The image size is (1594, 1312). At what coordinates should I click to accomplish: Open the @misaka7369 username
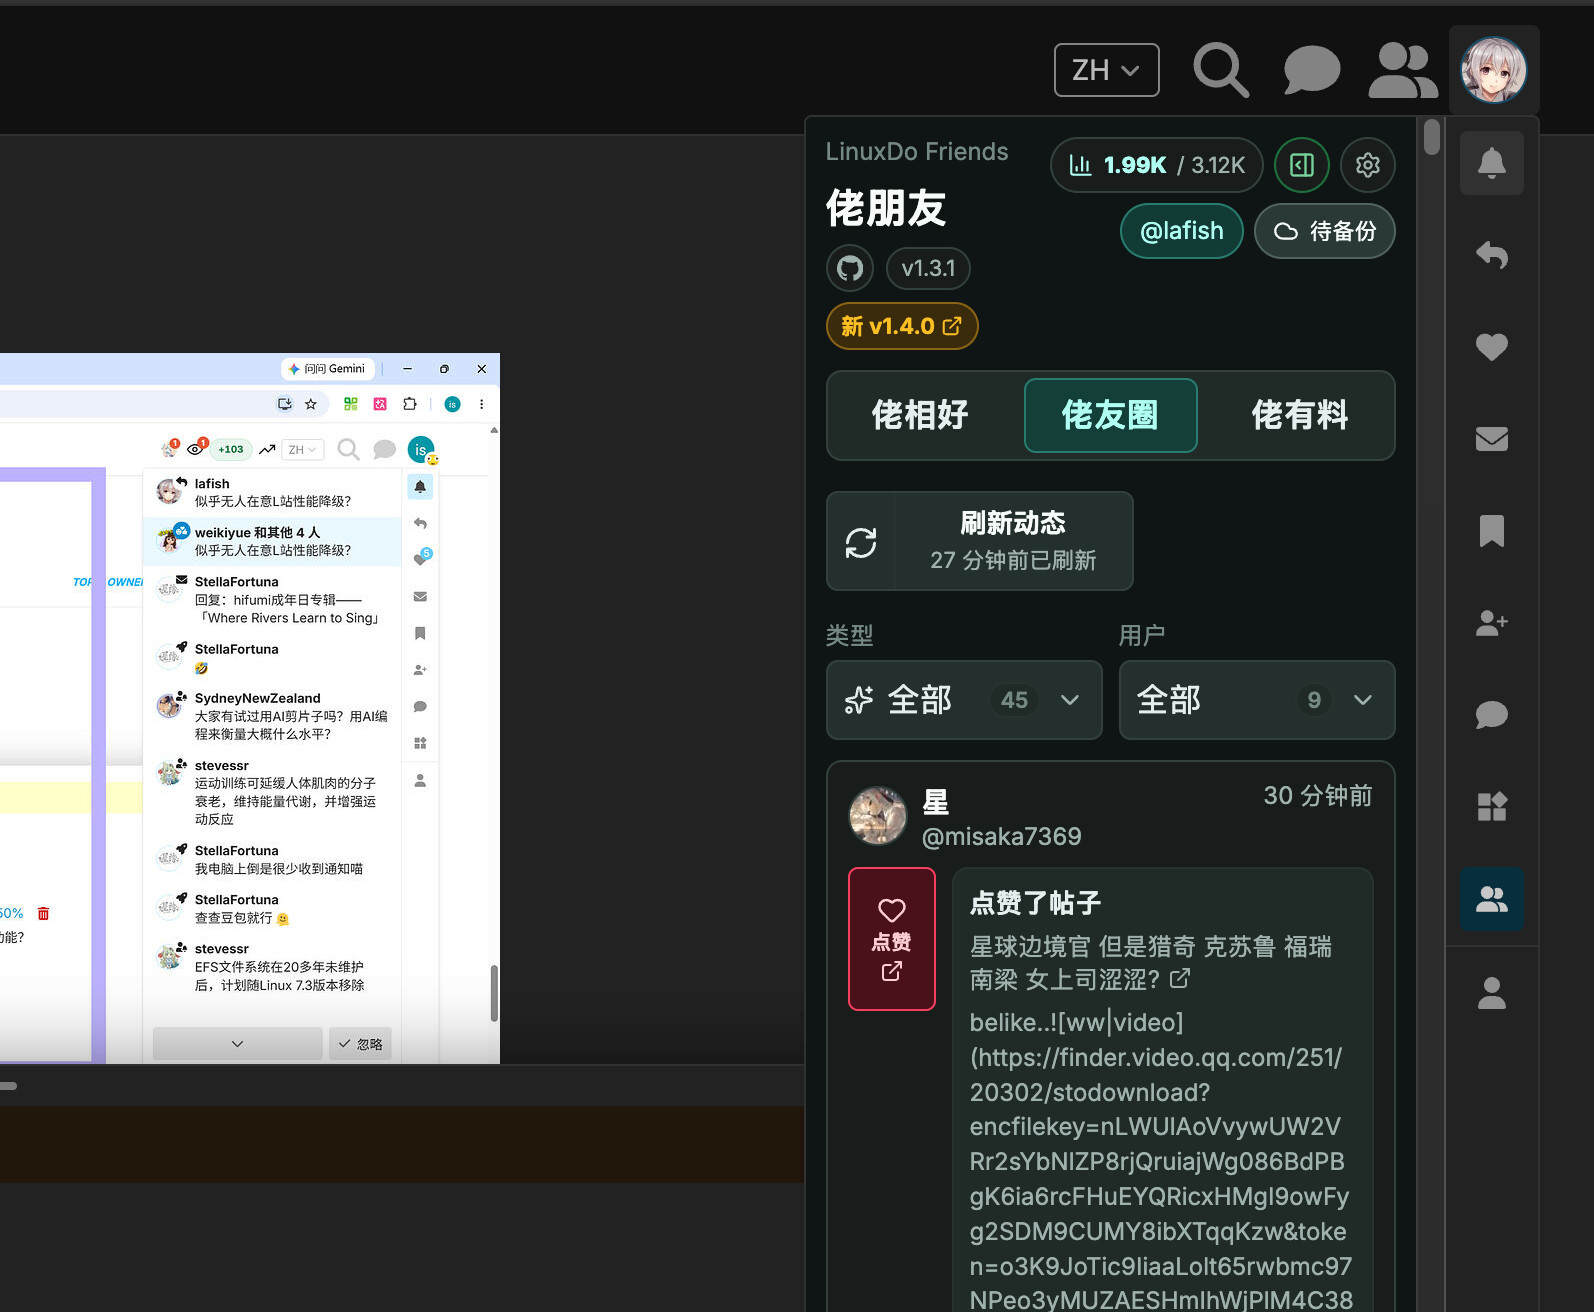tap(1001, 836)
